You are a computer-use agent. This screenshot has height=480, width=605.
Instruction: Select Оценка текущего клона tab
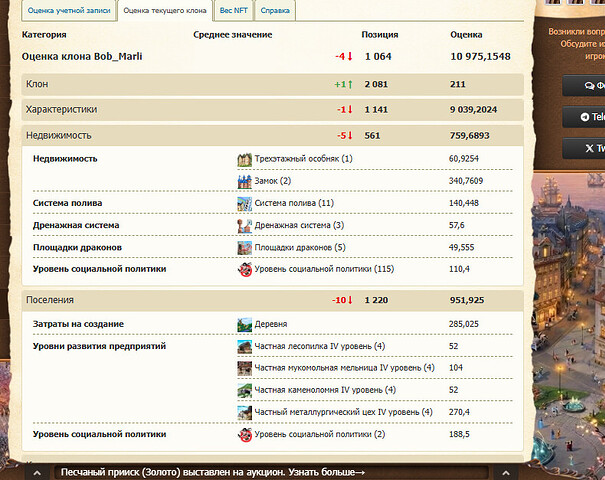point(165,10)
